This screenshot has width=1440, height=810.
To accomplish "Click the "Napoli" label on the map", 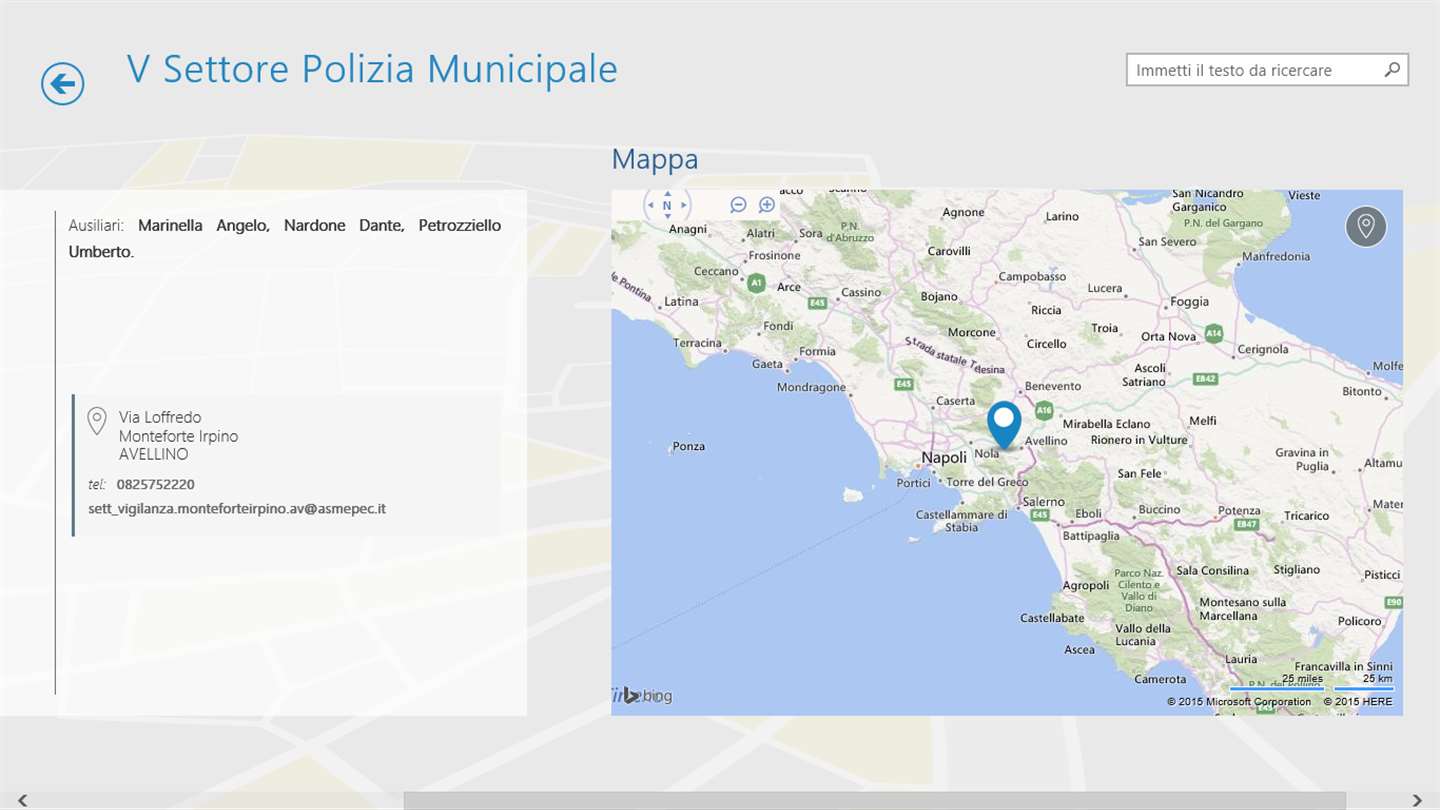I will [944, 458].
